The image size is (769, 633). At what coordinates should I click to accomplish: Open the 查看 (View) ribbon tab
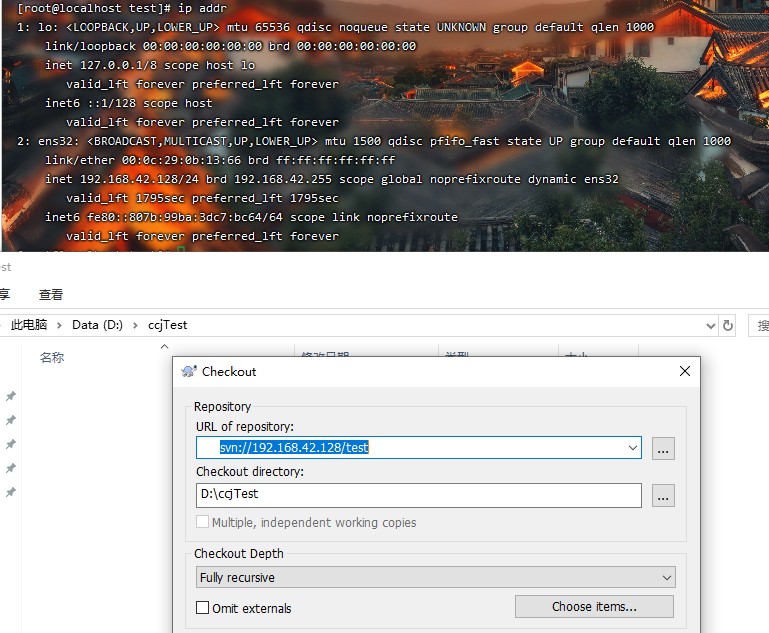pyautogui.click(x=51, y=294)
